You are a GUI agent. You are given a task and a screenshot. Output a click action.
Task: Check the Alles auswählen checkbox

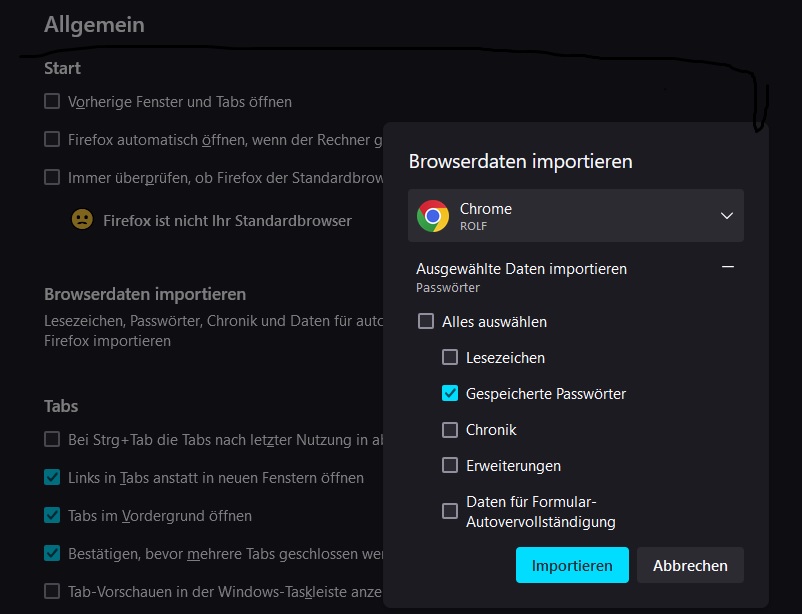pyautogui.click(x=426, y=322)
